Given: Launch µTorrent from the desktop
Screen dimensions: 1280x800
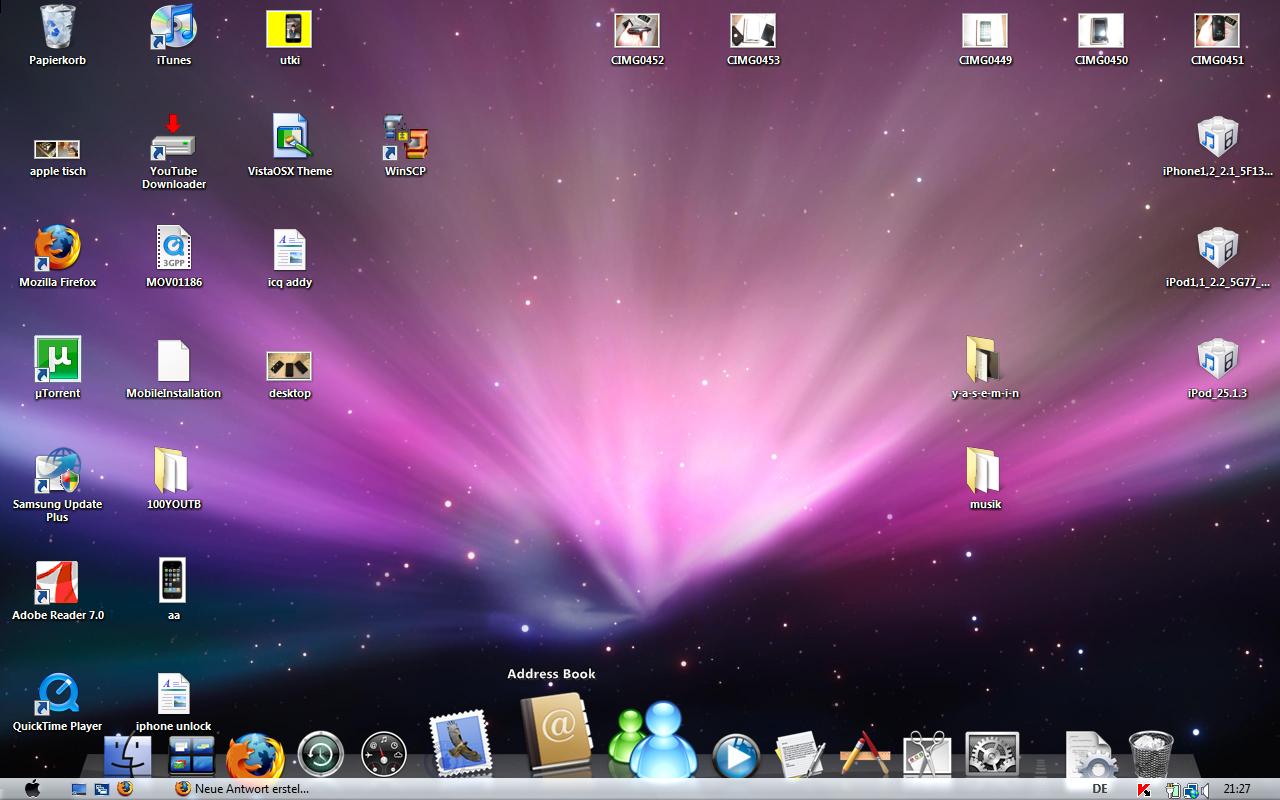Looking at the screenshot, I should point(57,368).
